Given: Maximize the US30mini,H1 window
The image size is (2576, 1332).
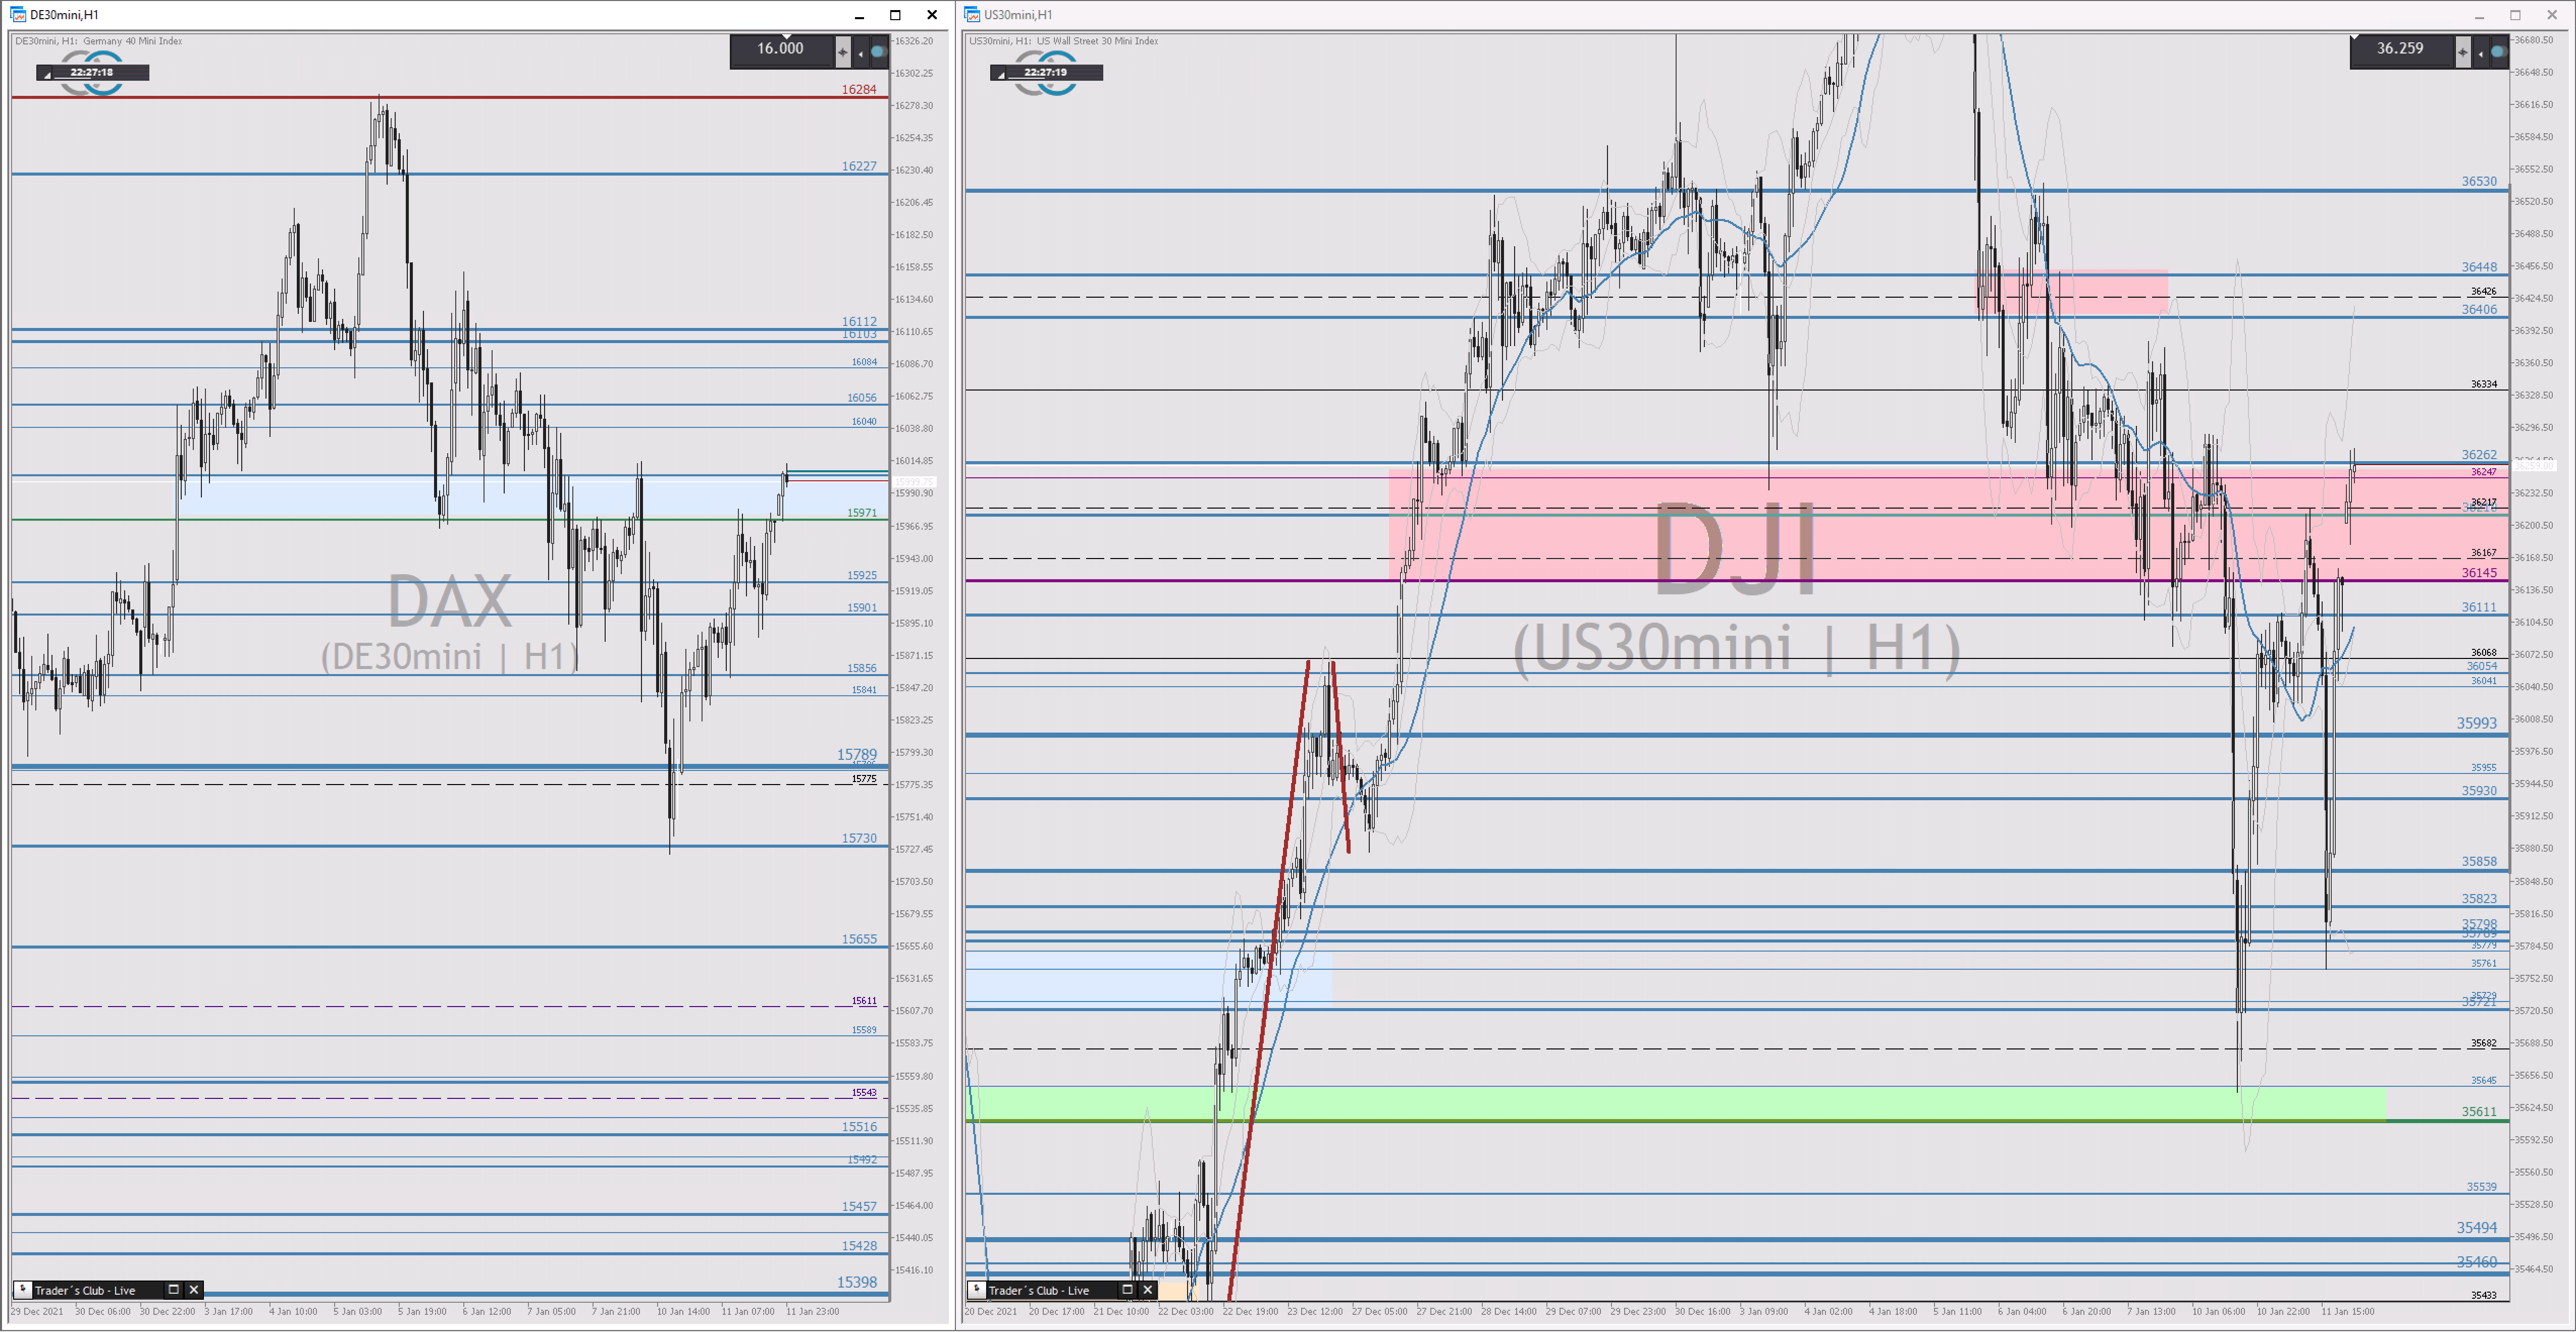Looking at the screenshot, I should pyautogui.click(x=2515, y=15).
